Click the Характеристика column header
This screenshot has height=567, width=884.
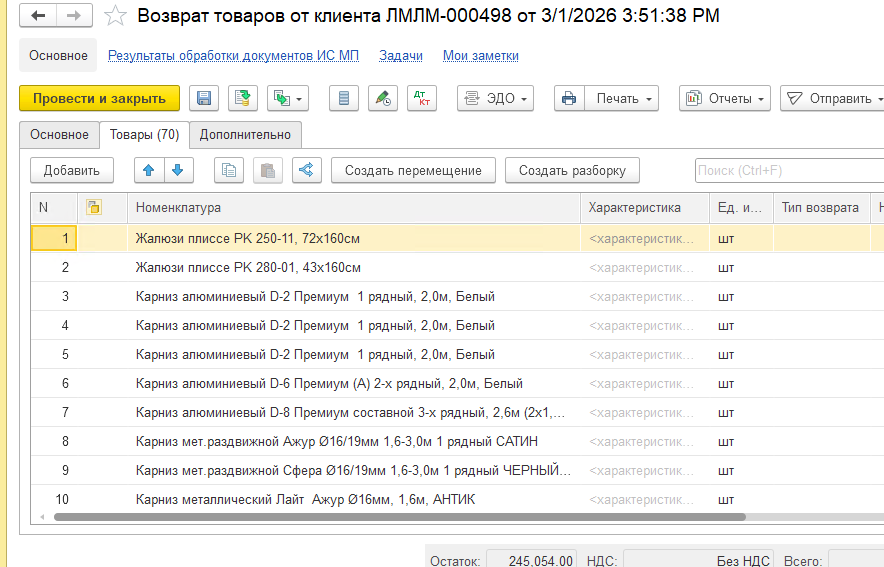(645, 207)
